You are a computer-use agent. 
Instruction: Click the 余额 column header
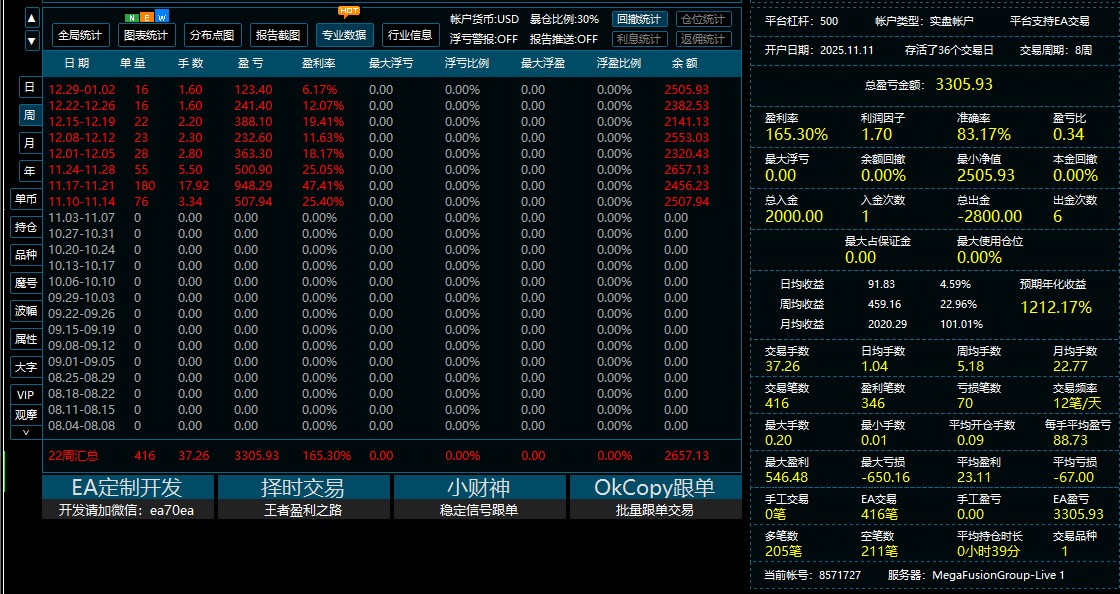pos(684,63)
